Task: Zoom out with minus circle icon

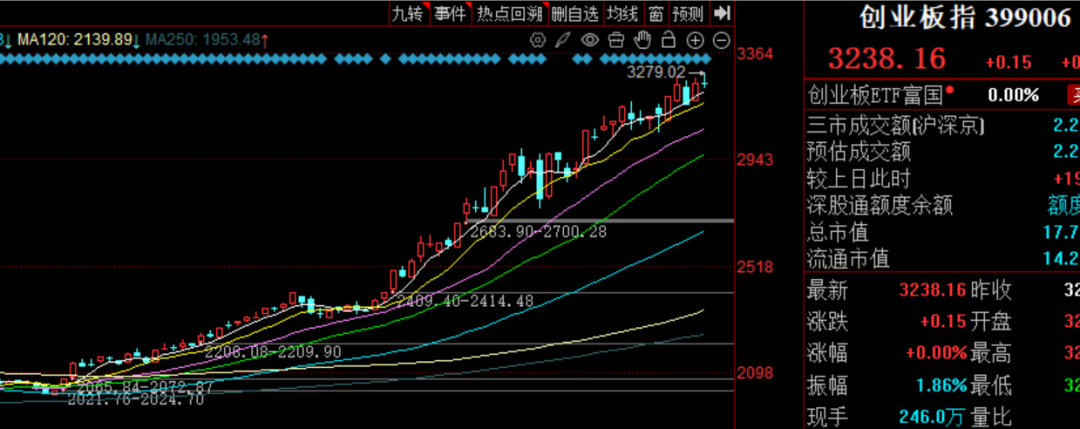Action: click(x=721, y=40)
